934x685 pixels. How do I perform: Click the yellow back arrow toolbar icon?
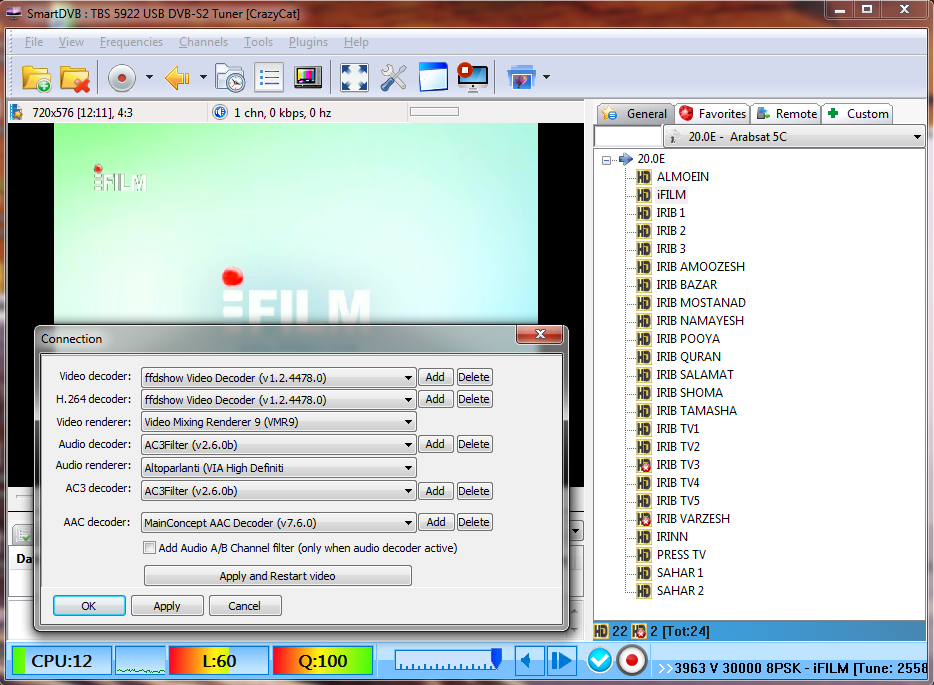click(x=177, y=78)
